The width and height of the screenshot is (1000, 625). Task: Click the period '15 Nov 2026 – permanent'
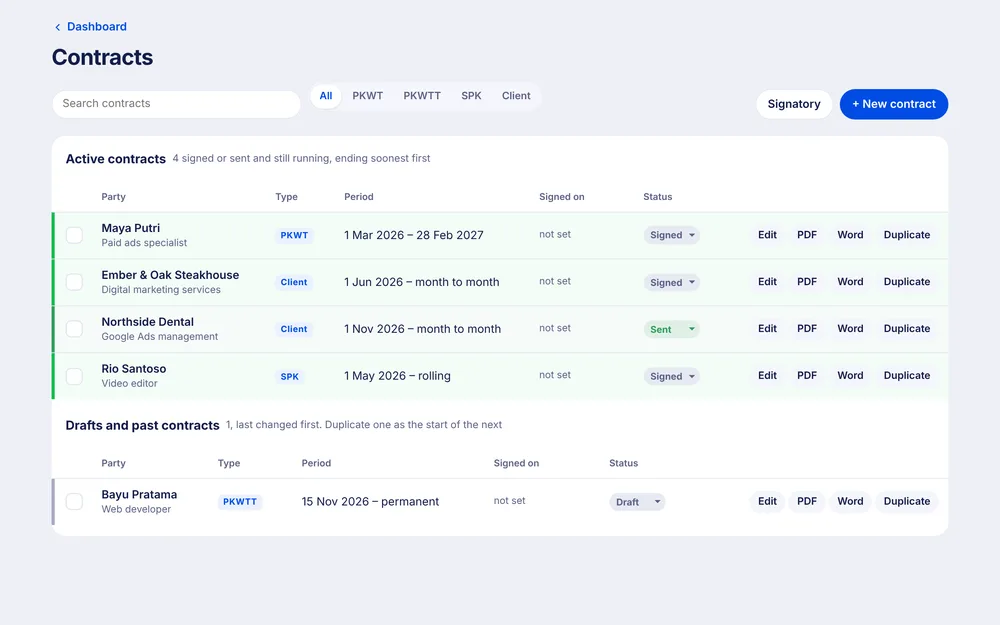(x=370, y=502)
